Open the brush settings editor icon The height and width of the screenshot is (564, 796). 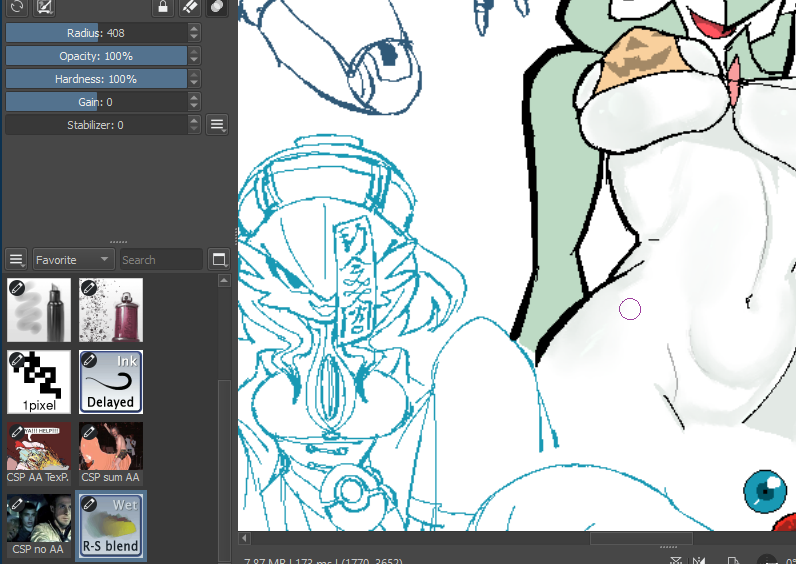(x=44, y=7)
